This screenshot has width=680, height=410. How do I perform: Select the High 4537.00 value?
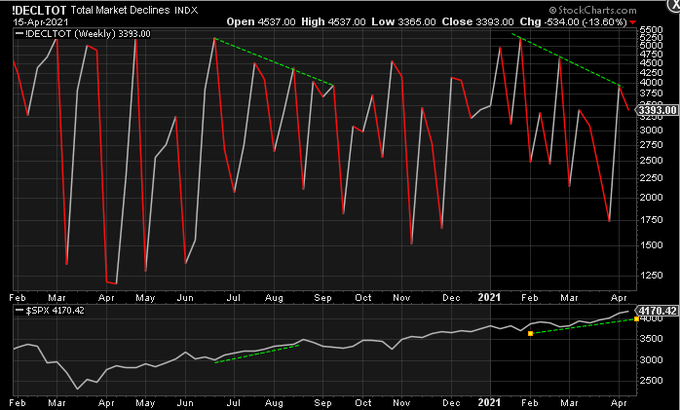click(333, 22)
